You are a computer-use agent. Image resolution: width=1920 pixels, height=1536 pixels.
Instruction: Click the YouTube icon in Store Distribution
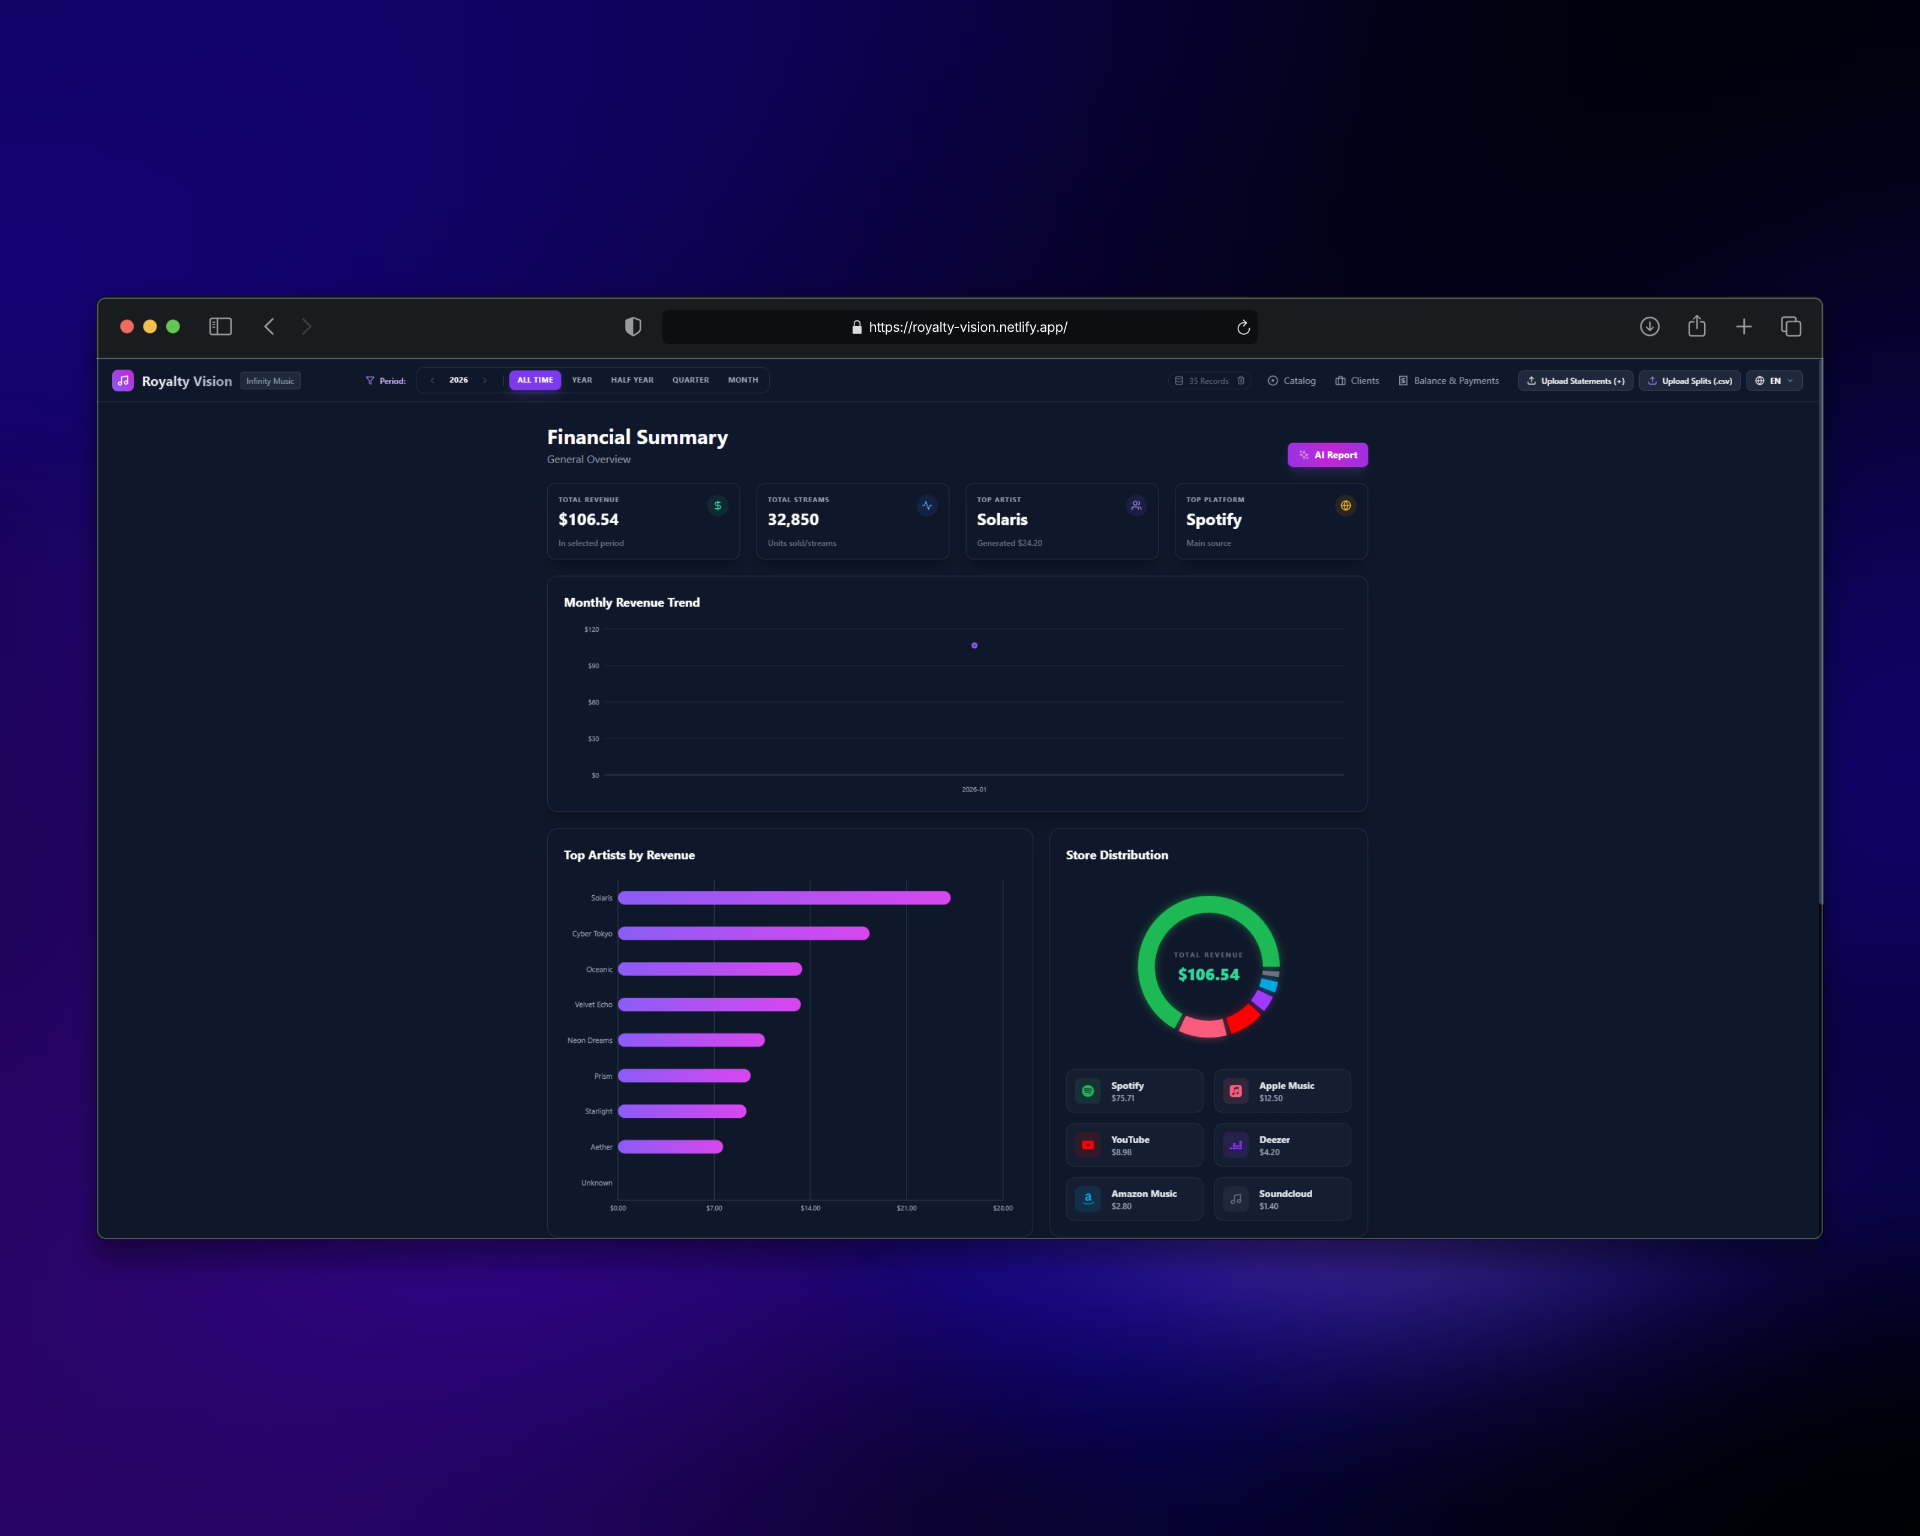[1087, 1145]
